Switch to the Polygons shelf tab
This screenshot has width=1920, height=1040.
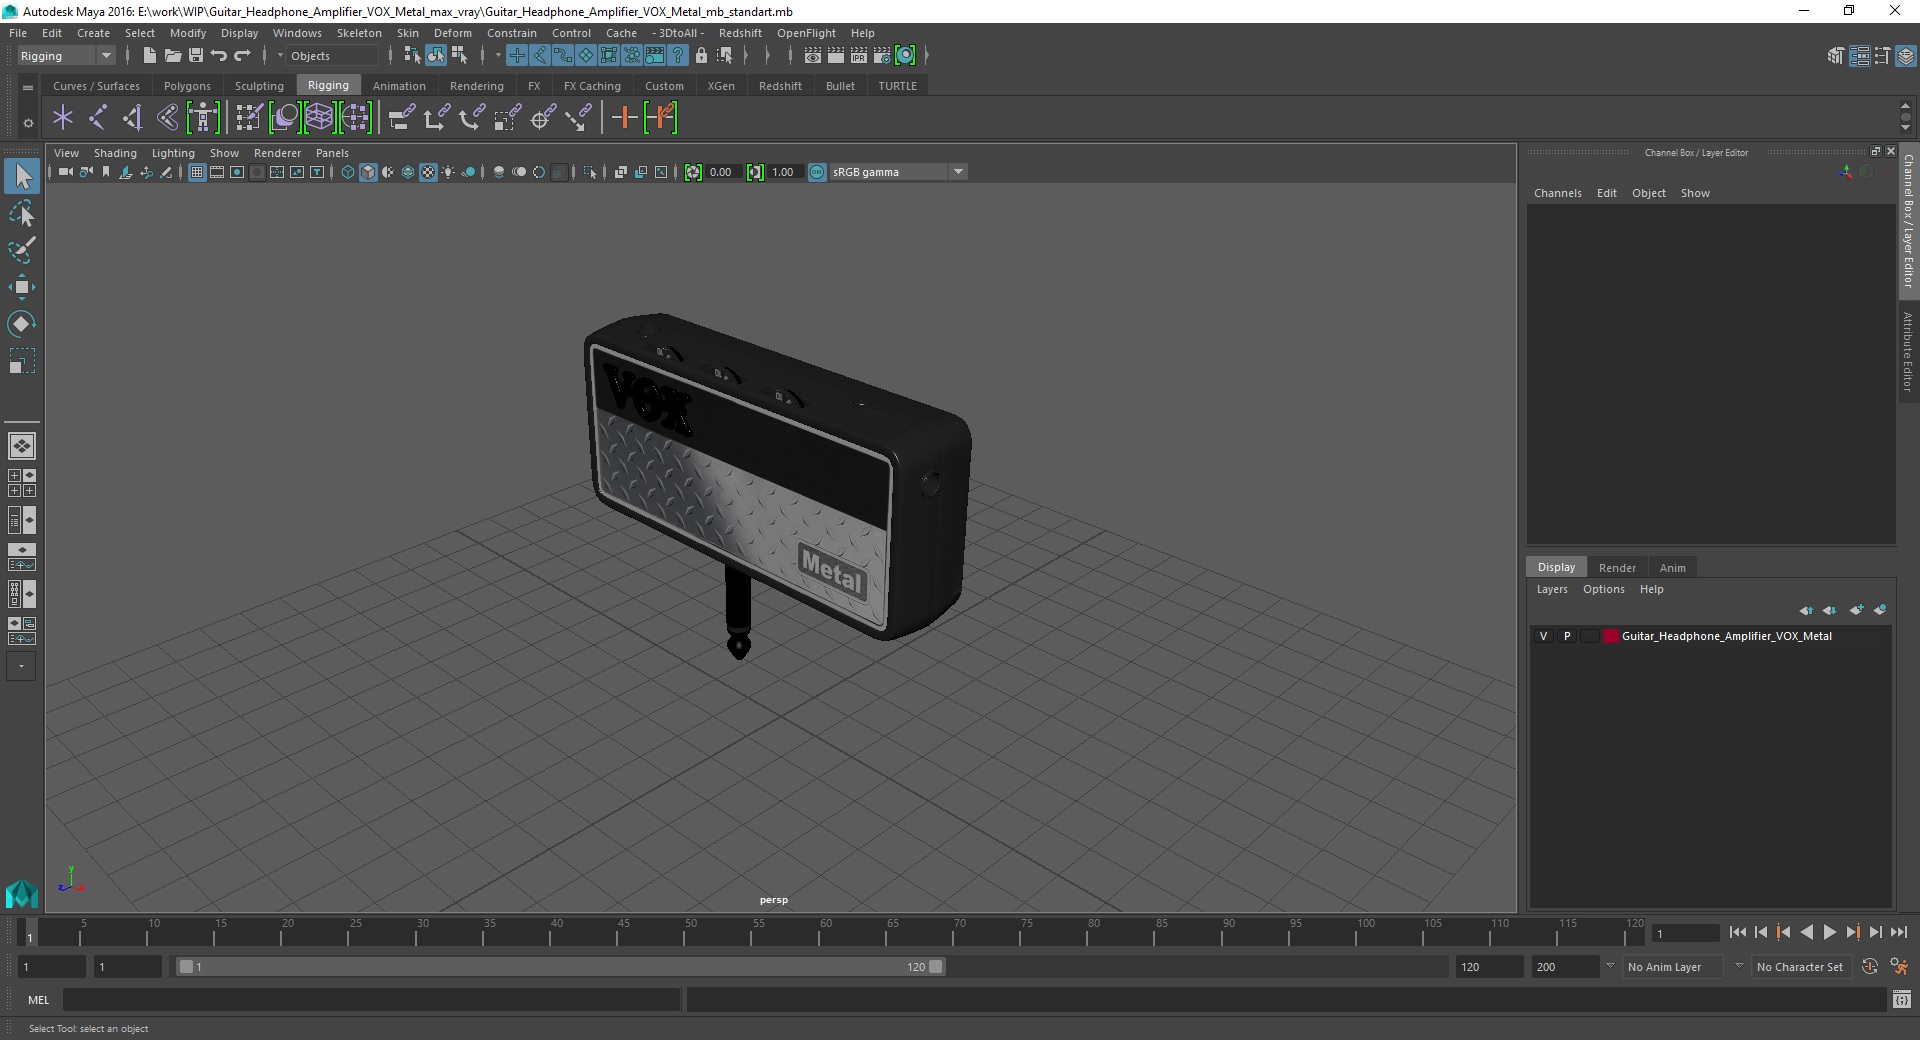pos(187,86)
